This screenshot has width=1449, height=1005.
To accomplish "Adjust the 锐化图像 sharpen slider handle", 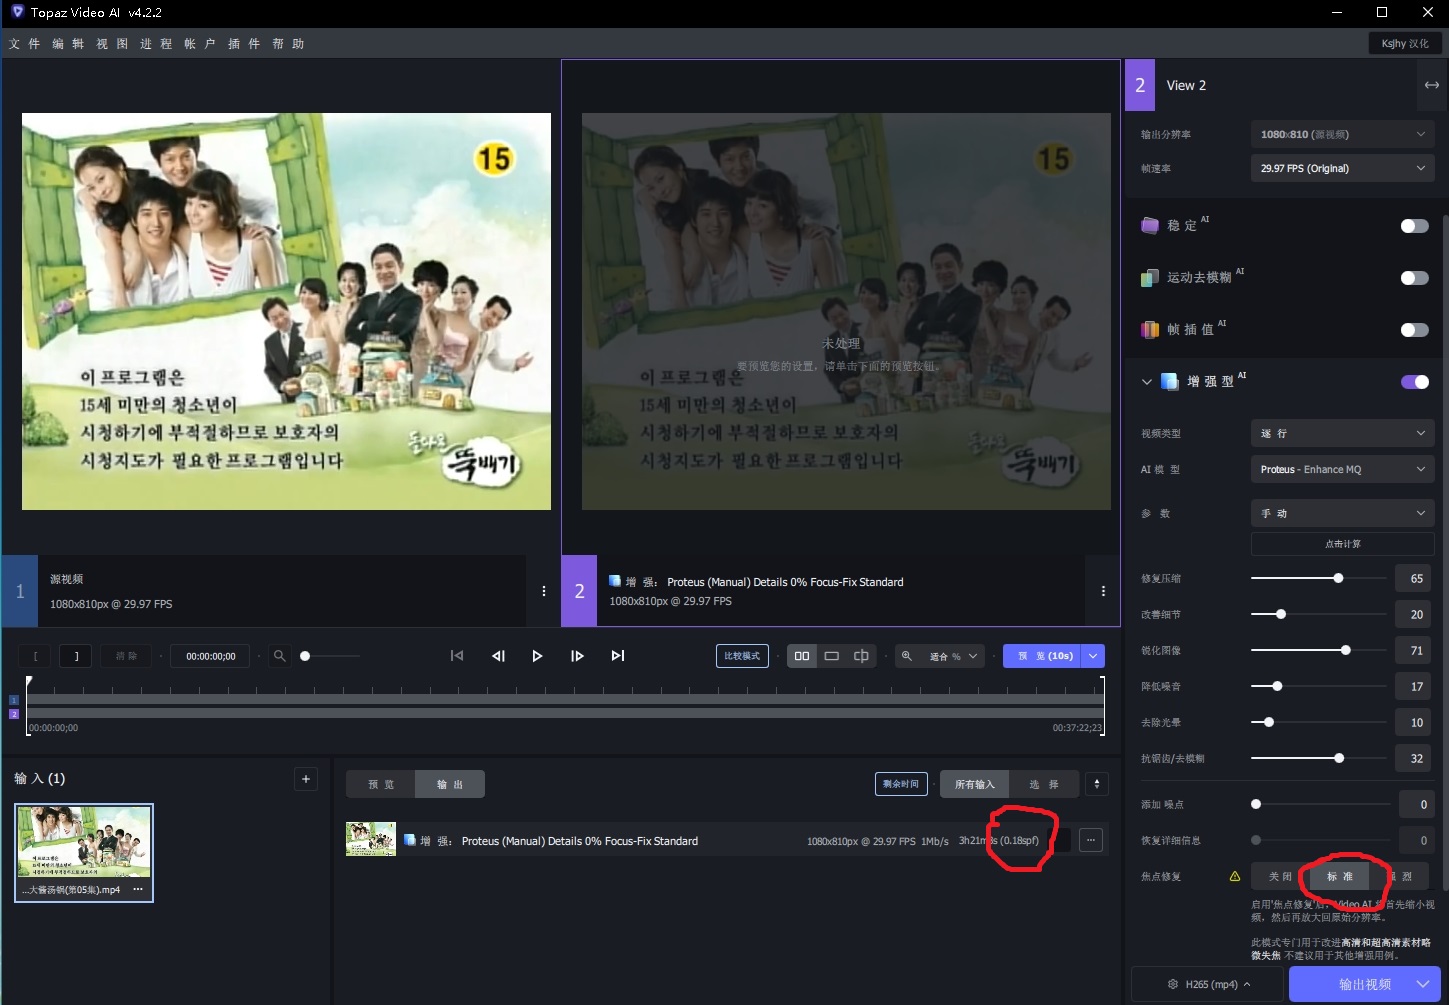I will [x=1346, y=650].
